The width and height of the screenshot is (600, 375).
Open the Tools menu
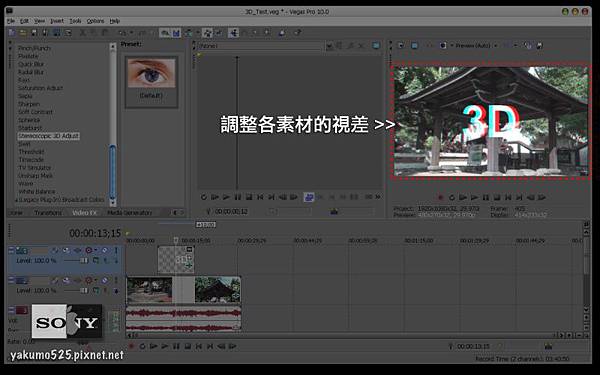point(75,21)
